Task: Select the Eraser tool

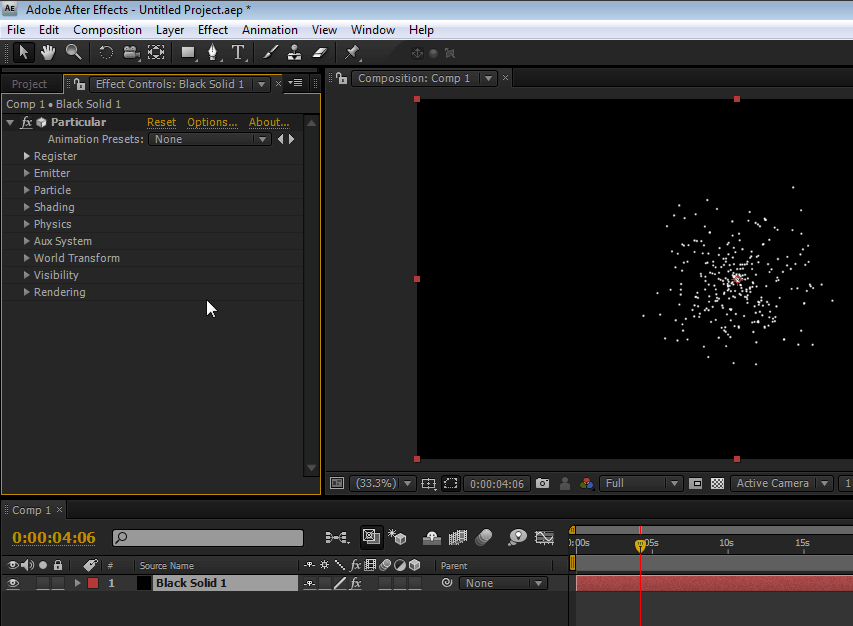Action: point(320,53)
